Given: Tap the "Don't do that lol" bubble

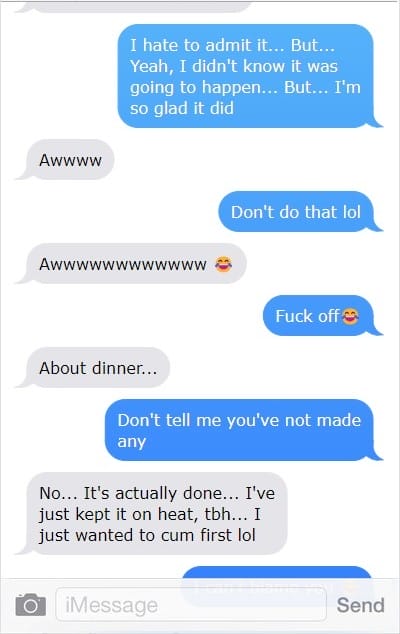Looking at the screenshot, I should coord(296,212).
